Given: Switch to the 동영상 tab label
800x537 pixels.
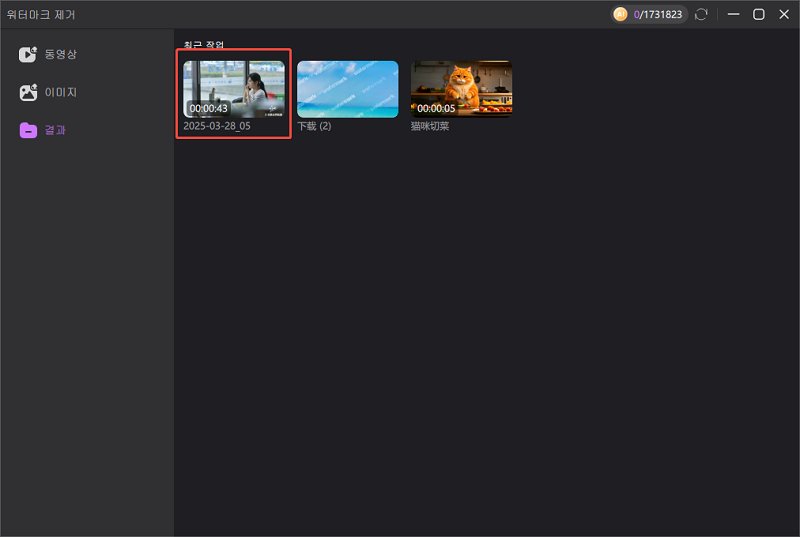Looking at the screenshot, I should [60, 54].
